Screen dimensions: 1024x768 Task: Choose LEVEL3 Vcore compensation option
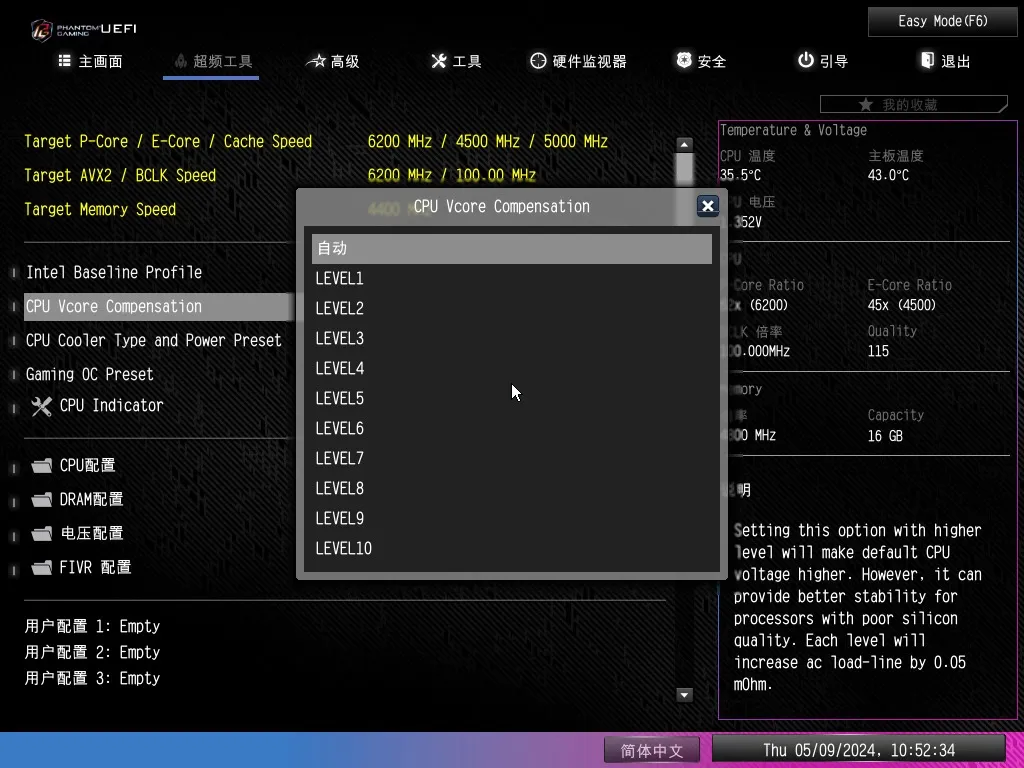tap(511, 339)
